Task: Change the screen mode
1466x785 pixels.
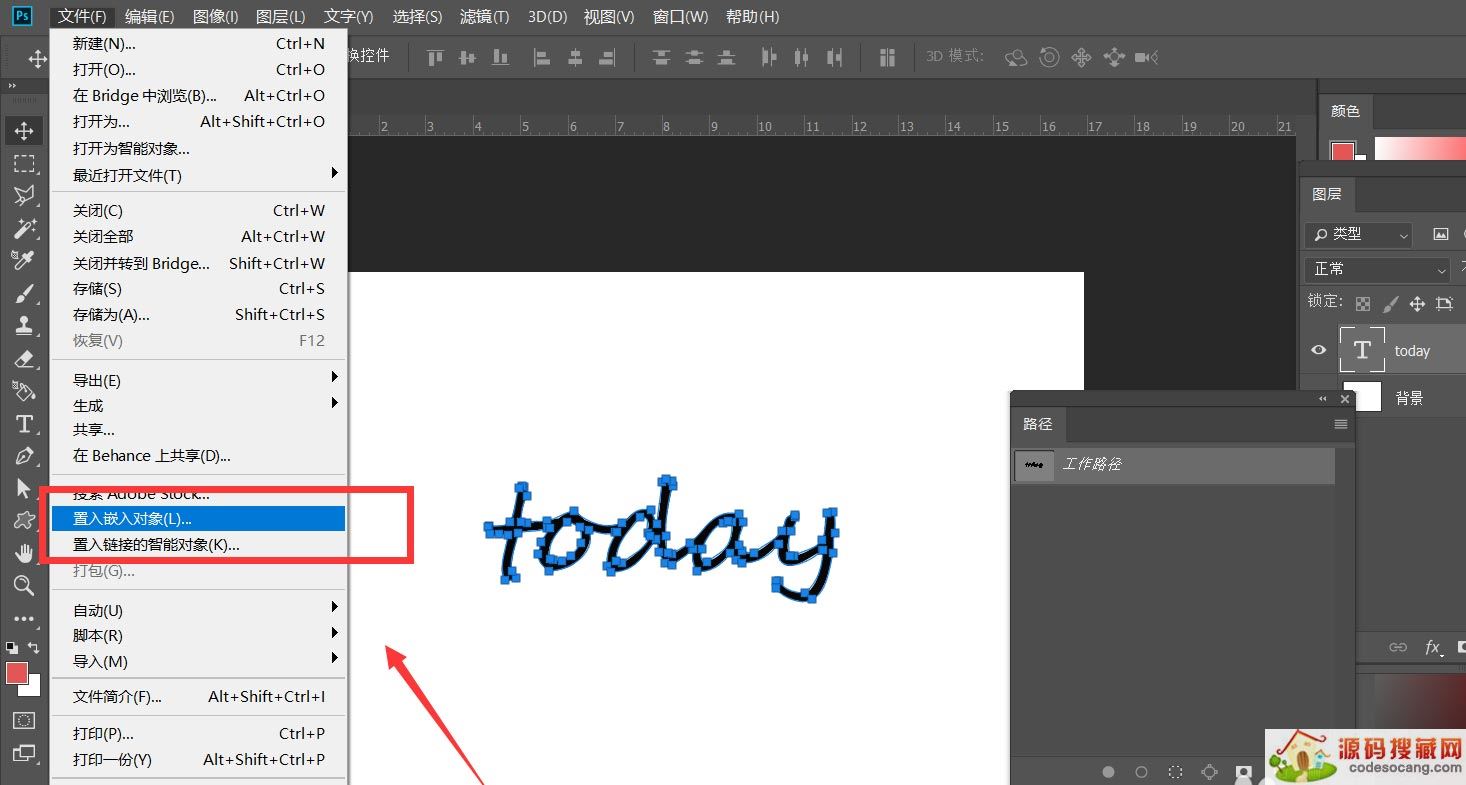Action: 24,753
